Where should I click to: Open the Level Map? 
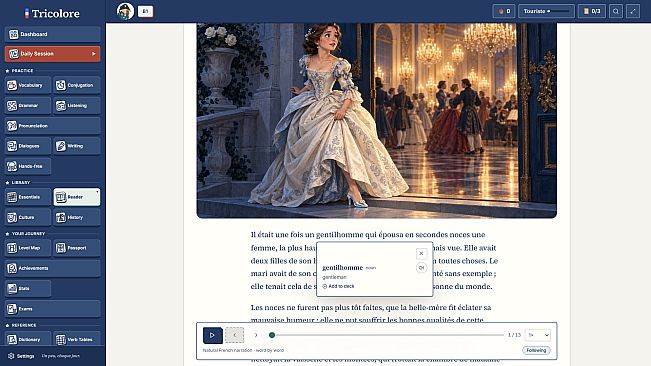tap(28, 248)
